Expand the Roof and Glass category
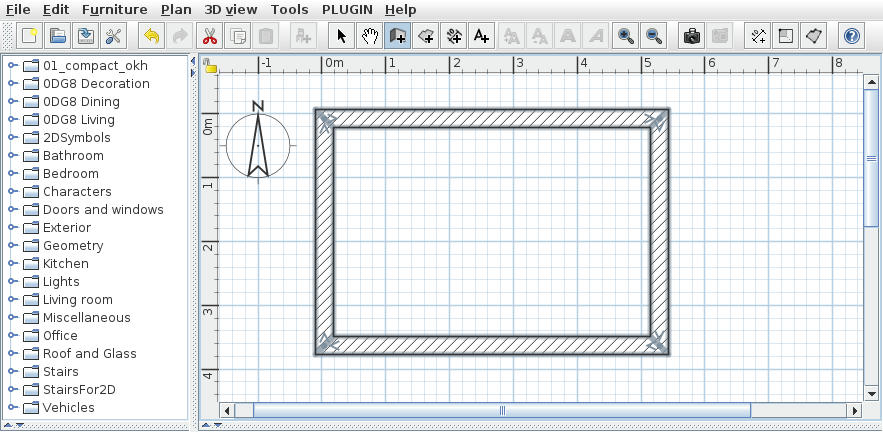This screenshot has height=432, width=883. (x=12, y=354)
